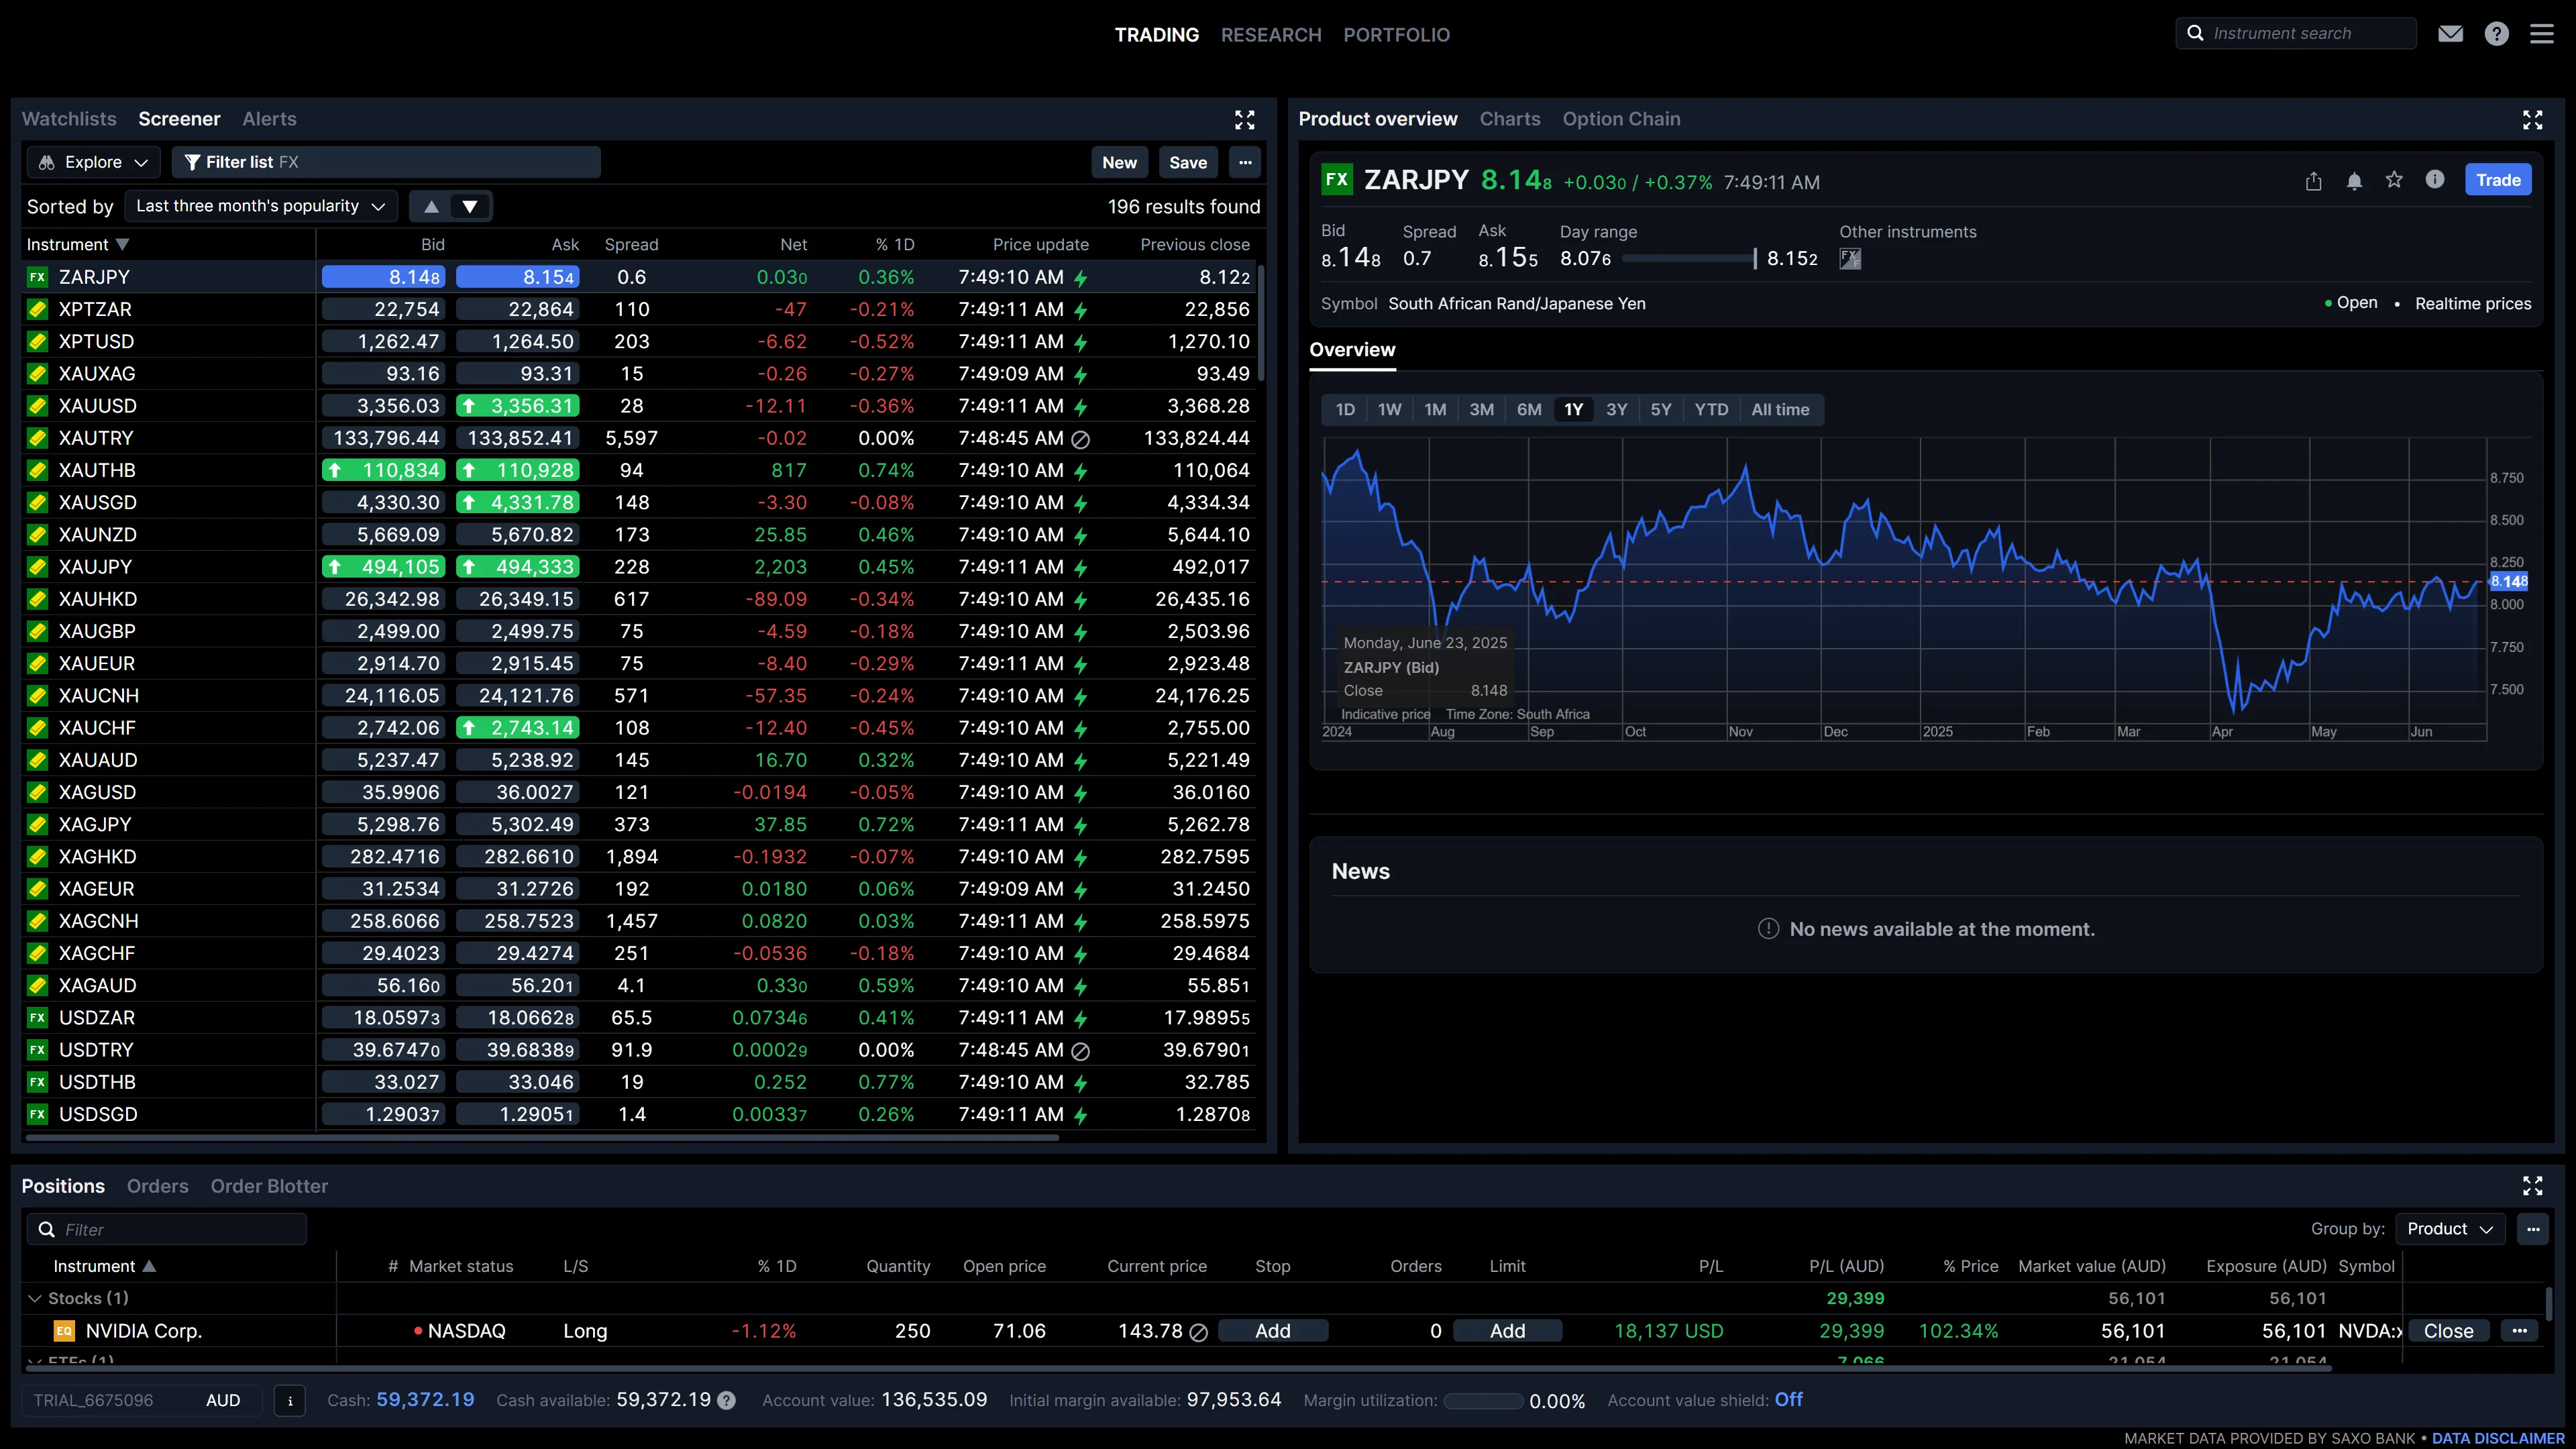Open the Charts tab
Screen dimensions: 2576x1449
click(x=1510, y=119)
